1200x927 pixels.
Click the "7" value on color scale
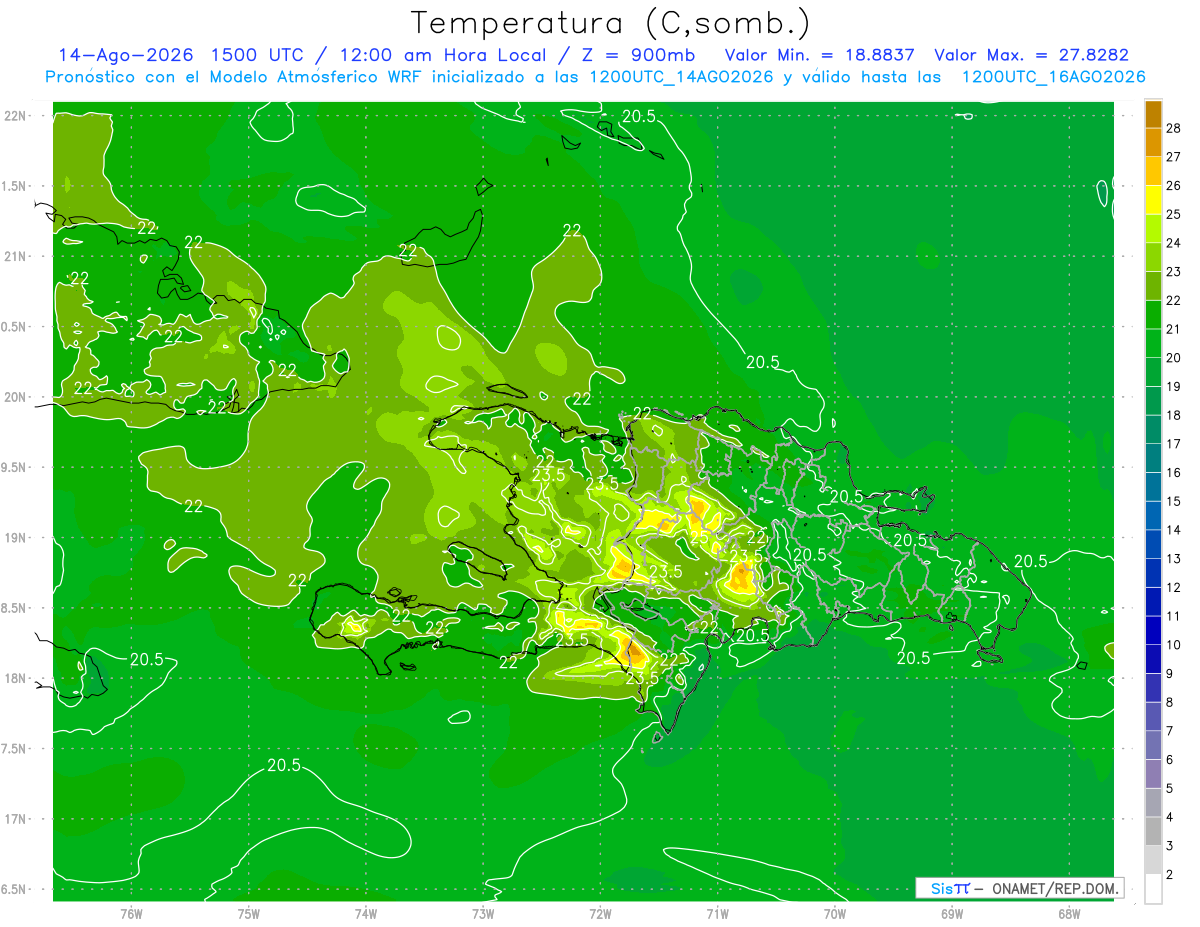1170,731
